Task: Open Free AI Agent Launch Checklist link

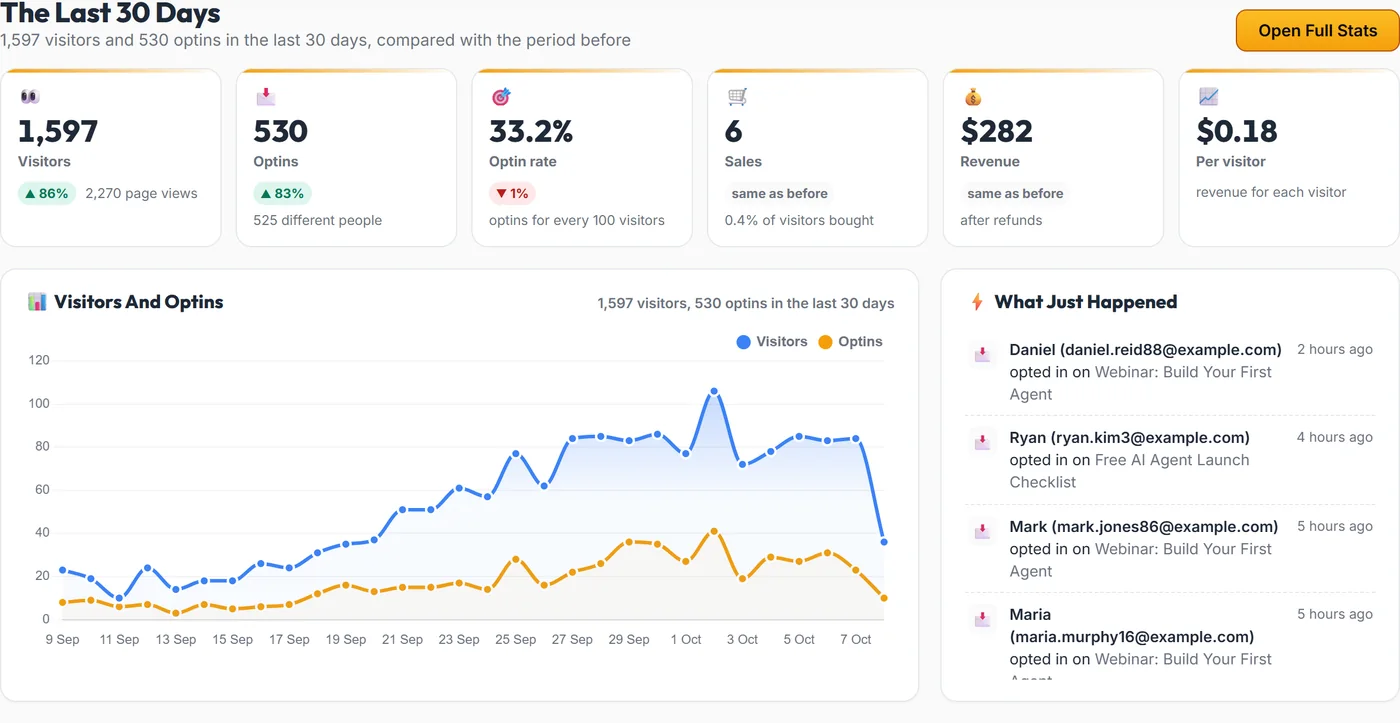Action: coord(1129,471)
